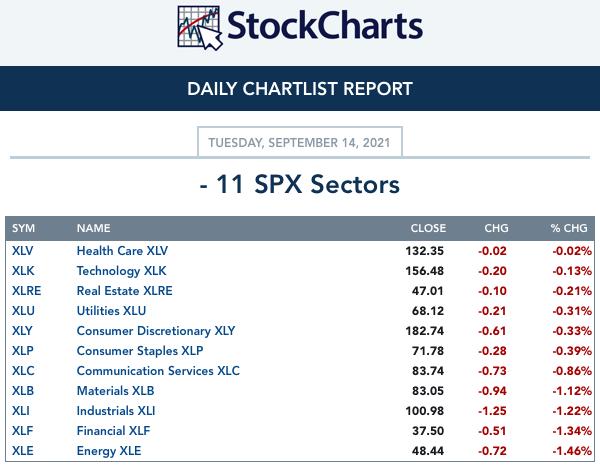Image resolution: width=600 pixels, height=467 pixels.
Task: Open the Health Care XLV link
Action: click(122, 251)
